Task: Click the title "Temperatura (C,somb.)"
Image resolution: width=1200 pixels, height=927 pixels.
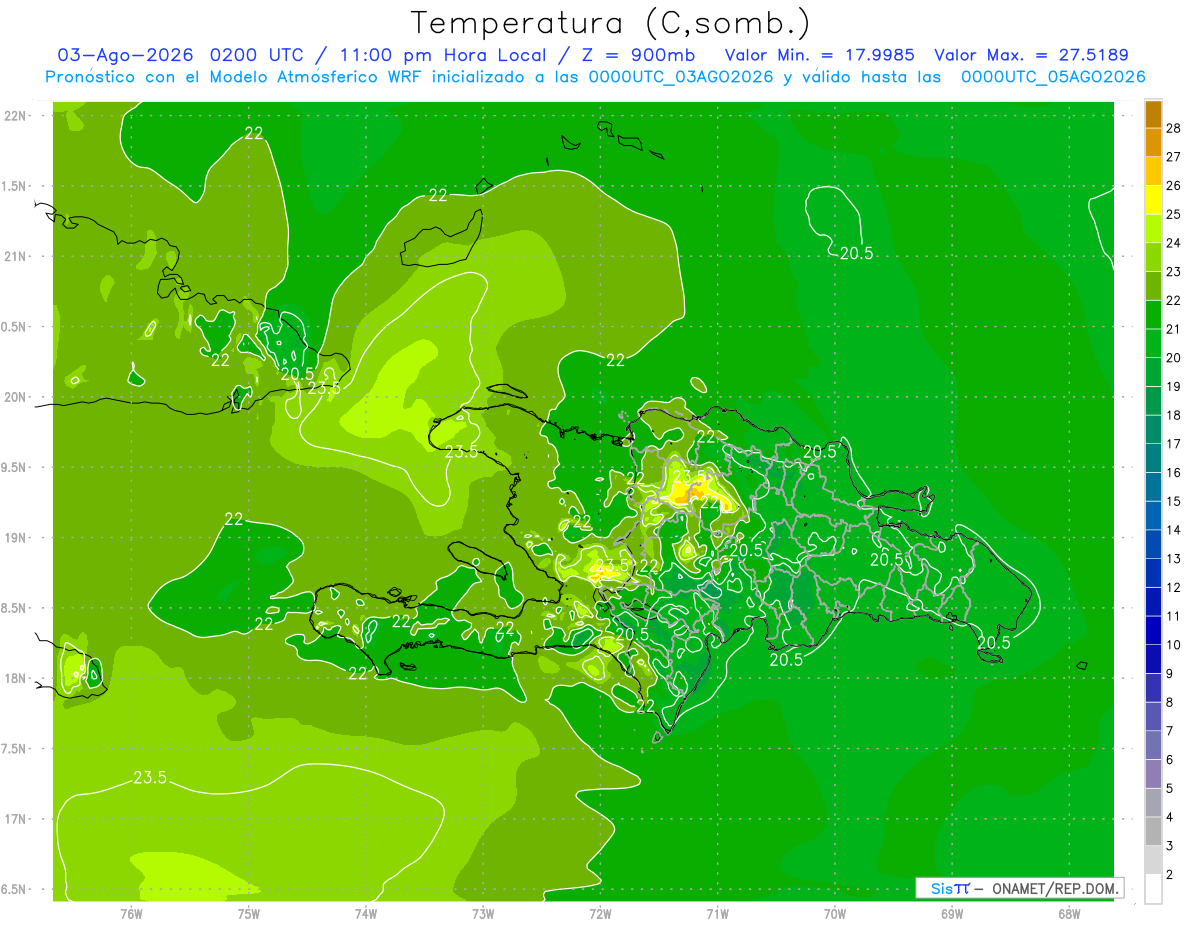Action: click(x=611, y=23)
